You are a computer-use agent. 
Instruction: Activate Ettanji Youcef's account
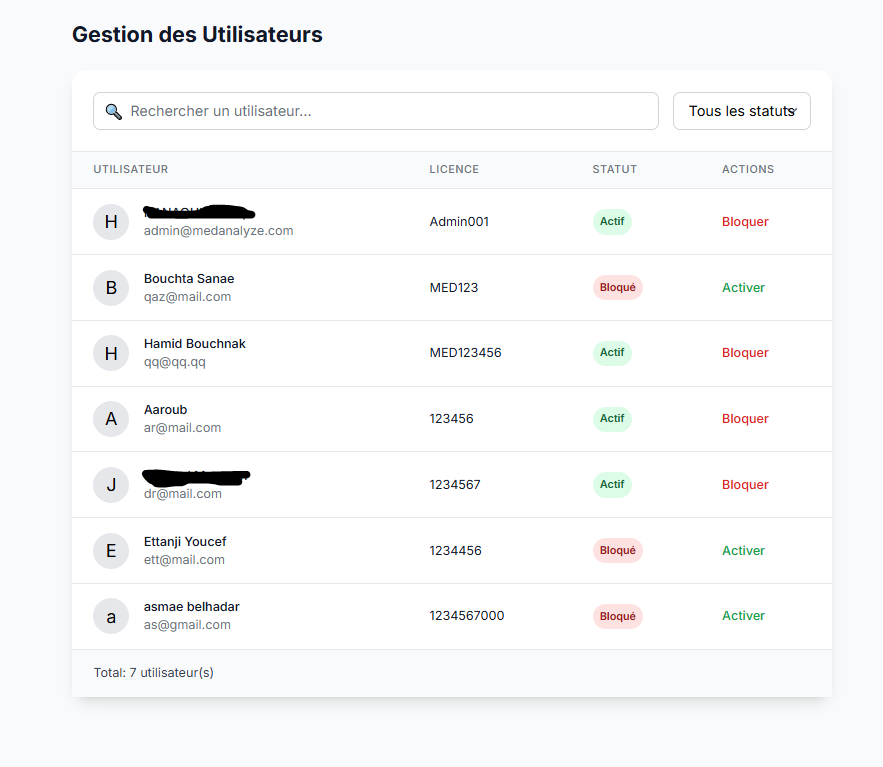(743, 551)
